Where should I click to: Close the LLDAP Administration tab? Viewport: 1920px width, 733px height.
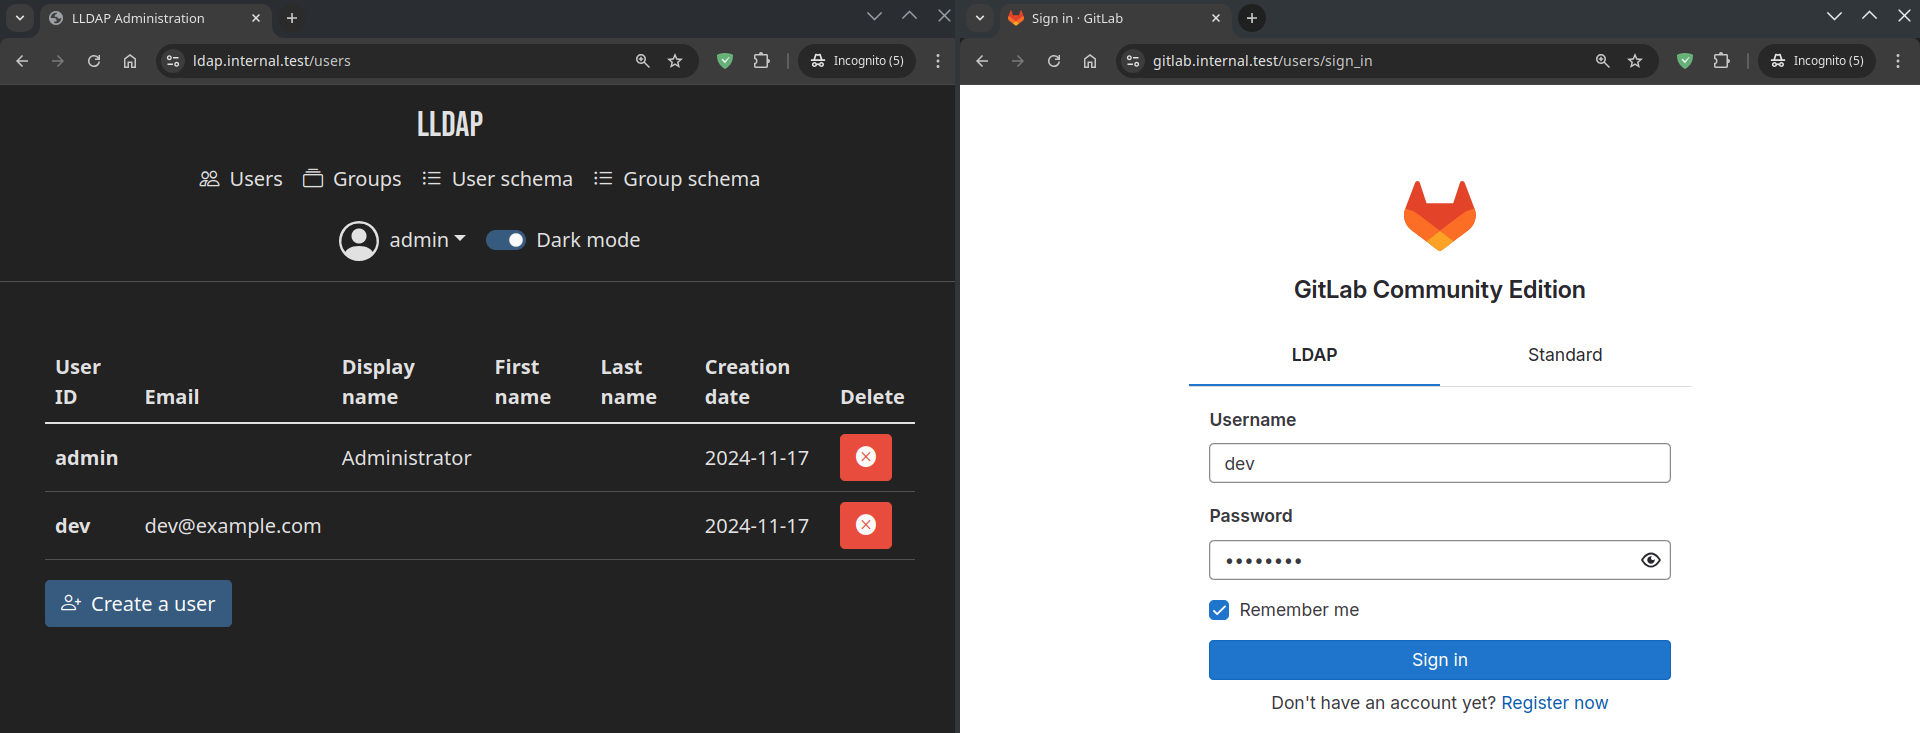tap(256, 18)
